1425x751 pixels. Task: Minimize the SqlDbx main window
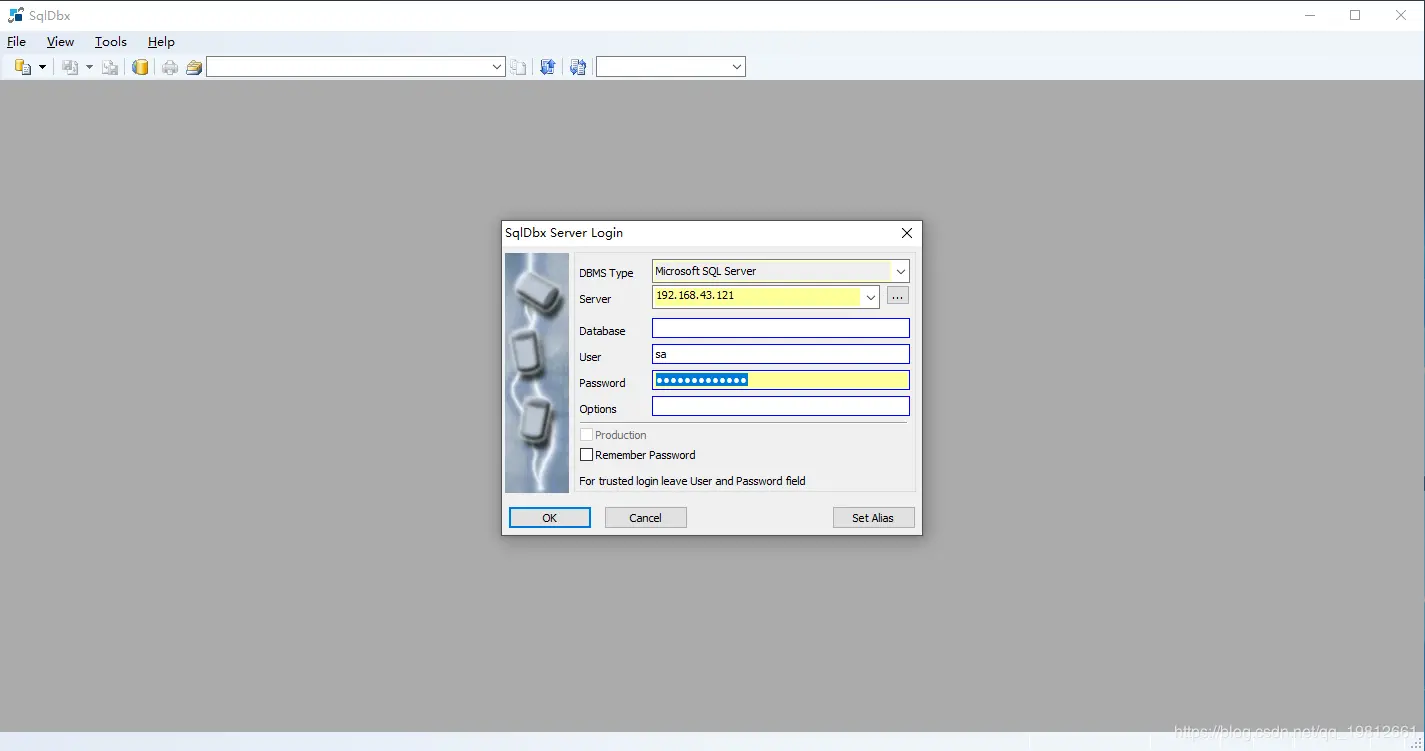[x=1310, y=15]
